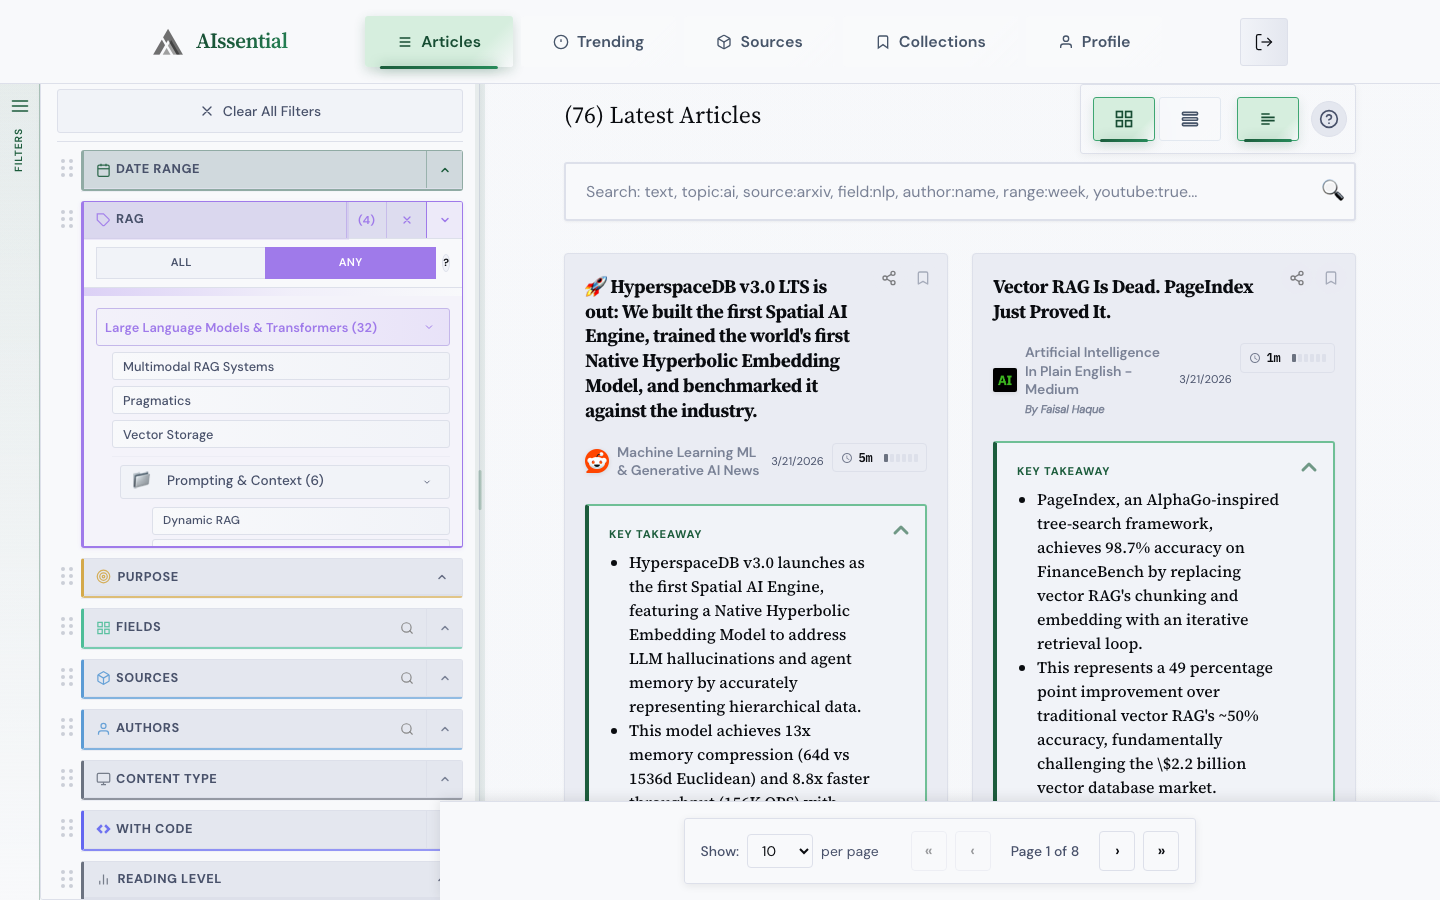Switch to grid view layout
This screenshot has width=1440, height=900.
(1124, 119)
